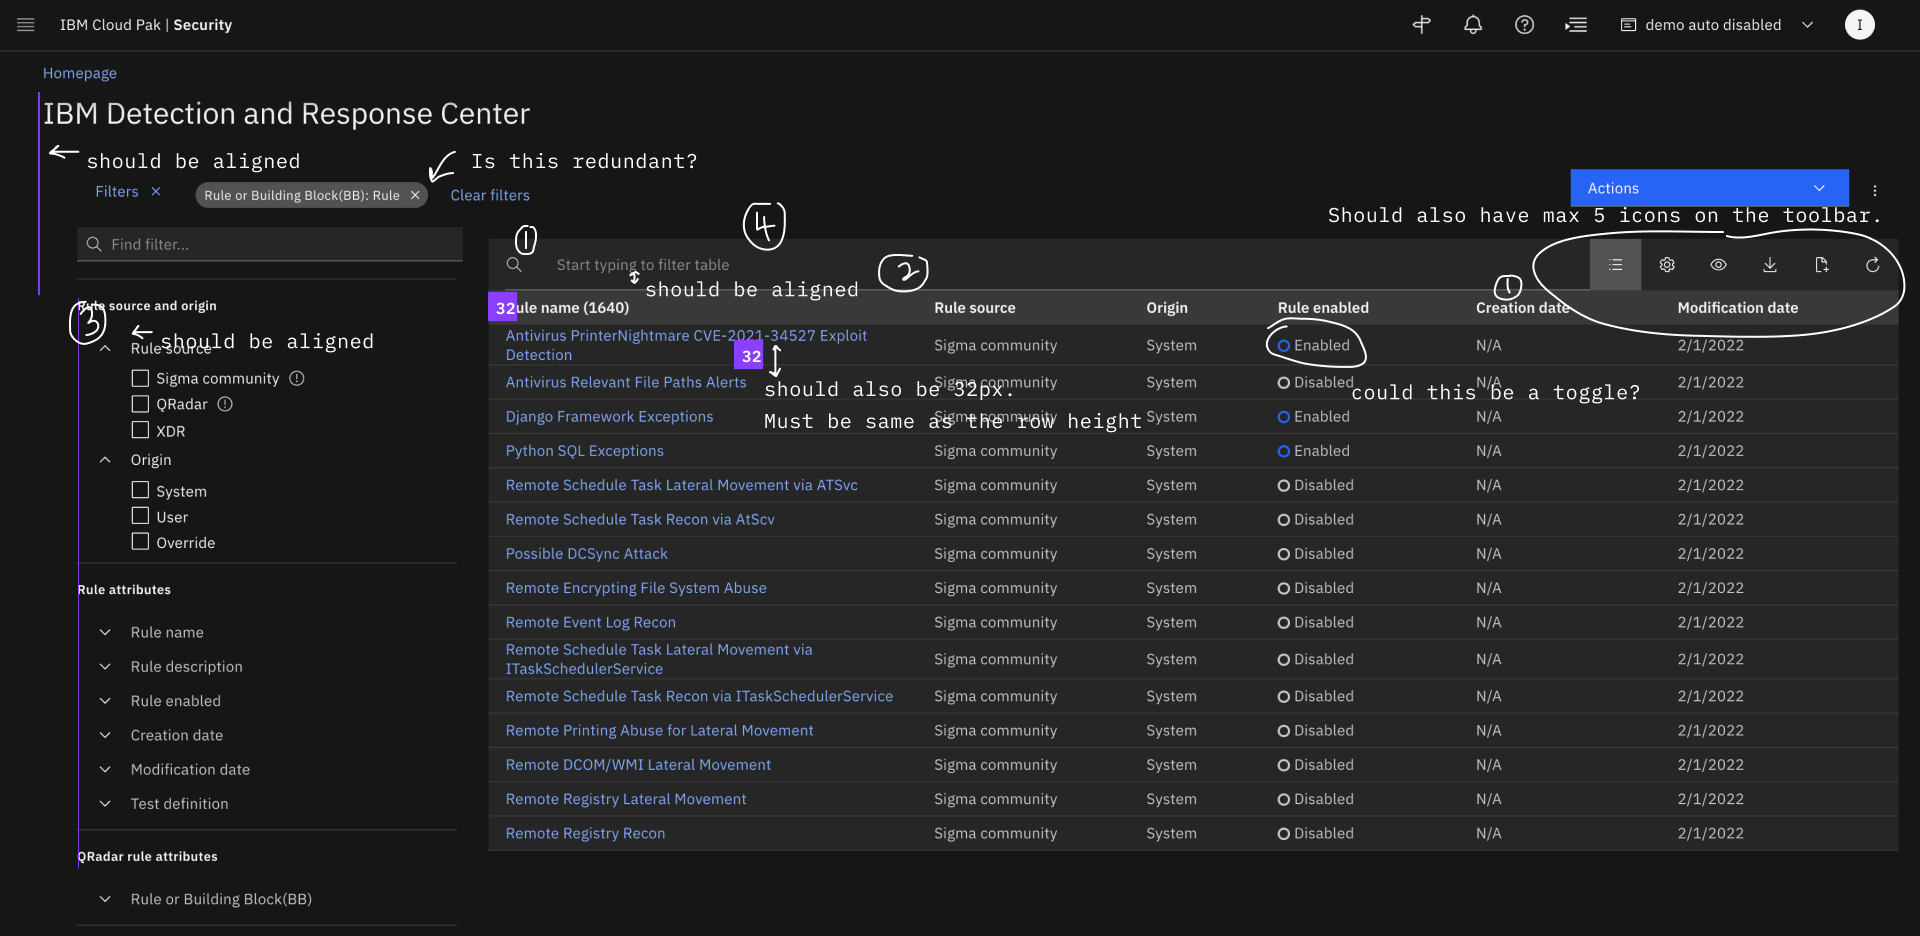Click the Filters label
The height and width of the screenshot is (936, 1920).
[x=117, y=191]
